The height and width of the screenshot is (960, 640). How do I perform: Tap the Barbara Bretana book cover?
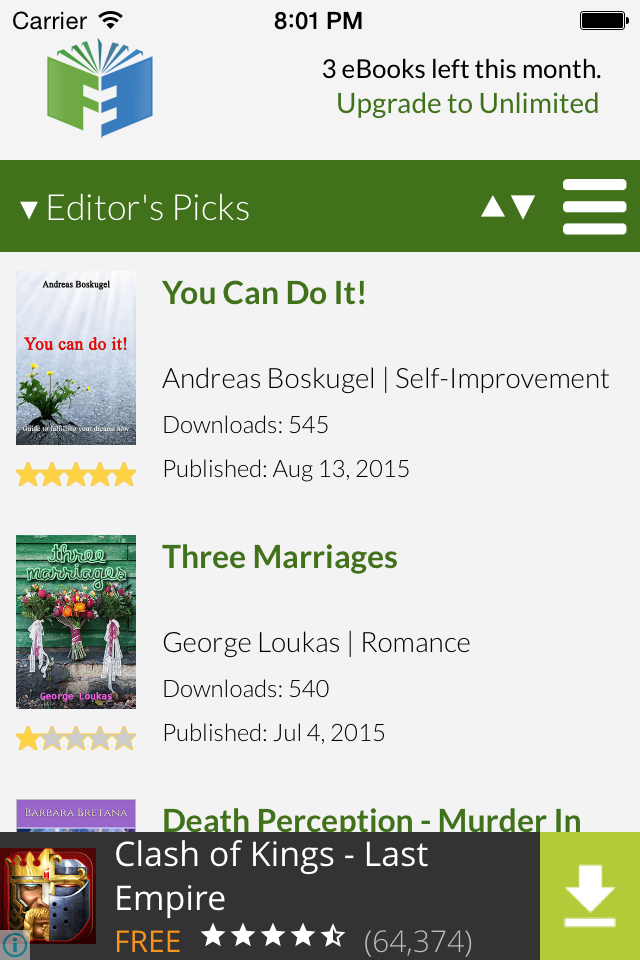(76, 815)
